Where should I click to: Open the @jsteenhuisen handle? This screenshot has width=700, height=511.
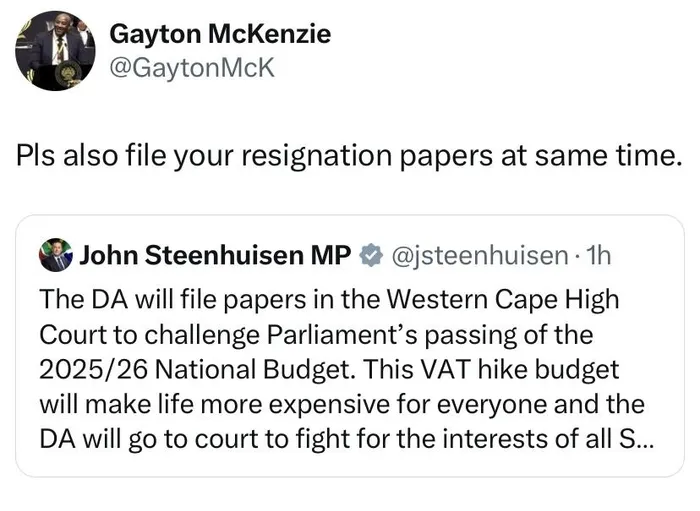click(x=479, y=256)
